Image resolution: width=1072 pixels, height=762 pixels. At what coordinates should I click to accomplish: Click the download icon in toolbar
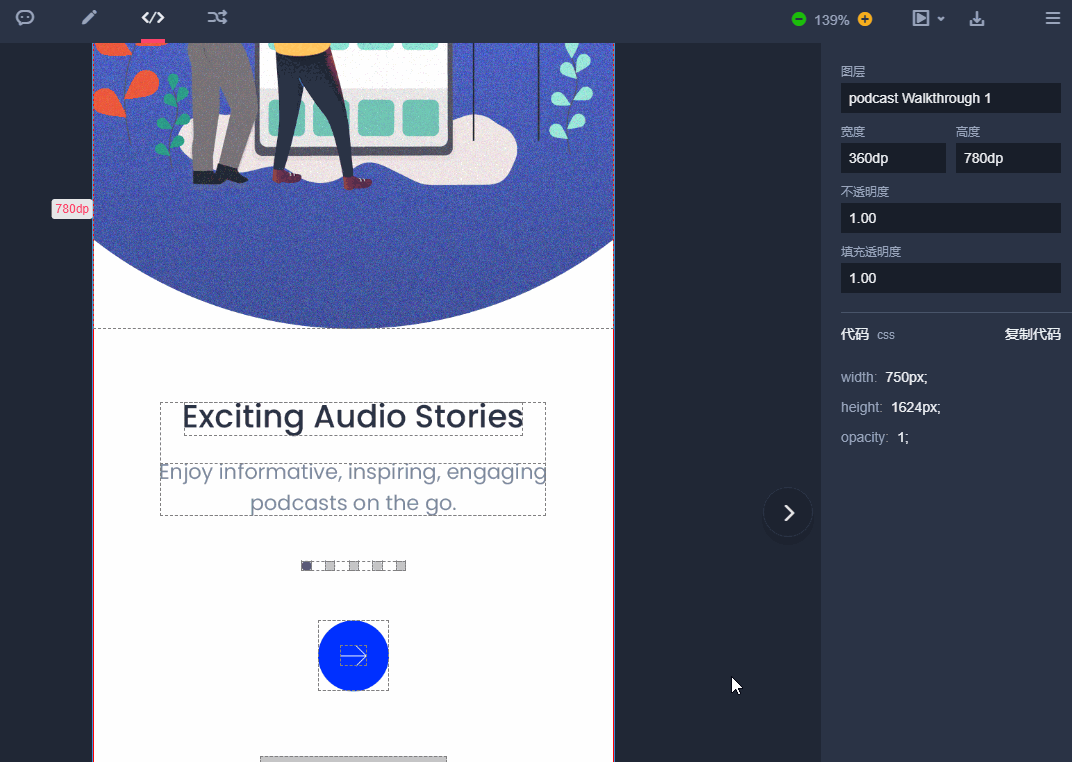[x=977, y=18]
